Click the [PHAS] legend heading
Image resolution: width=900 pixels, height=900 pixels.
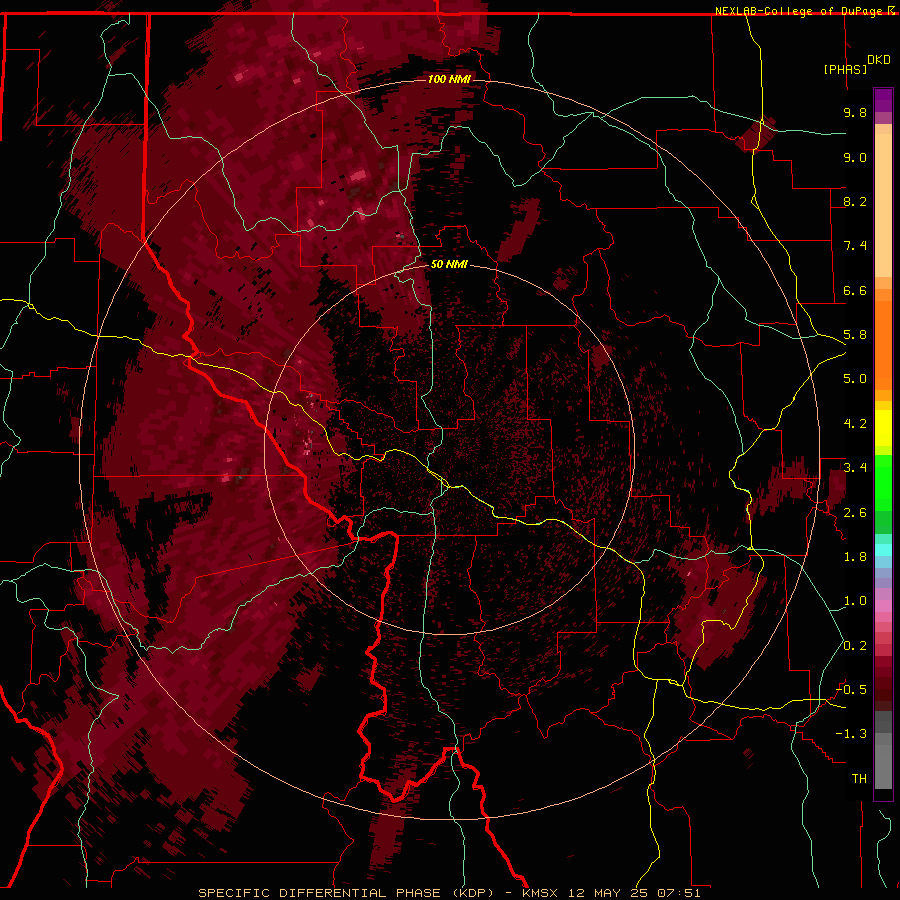845,69
